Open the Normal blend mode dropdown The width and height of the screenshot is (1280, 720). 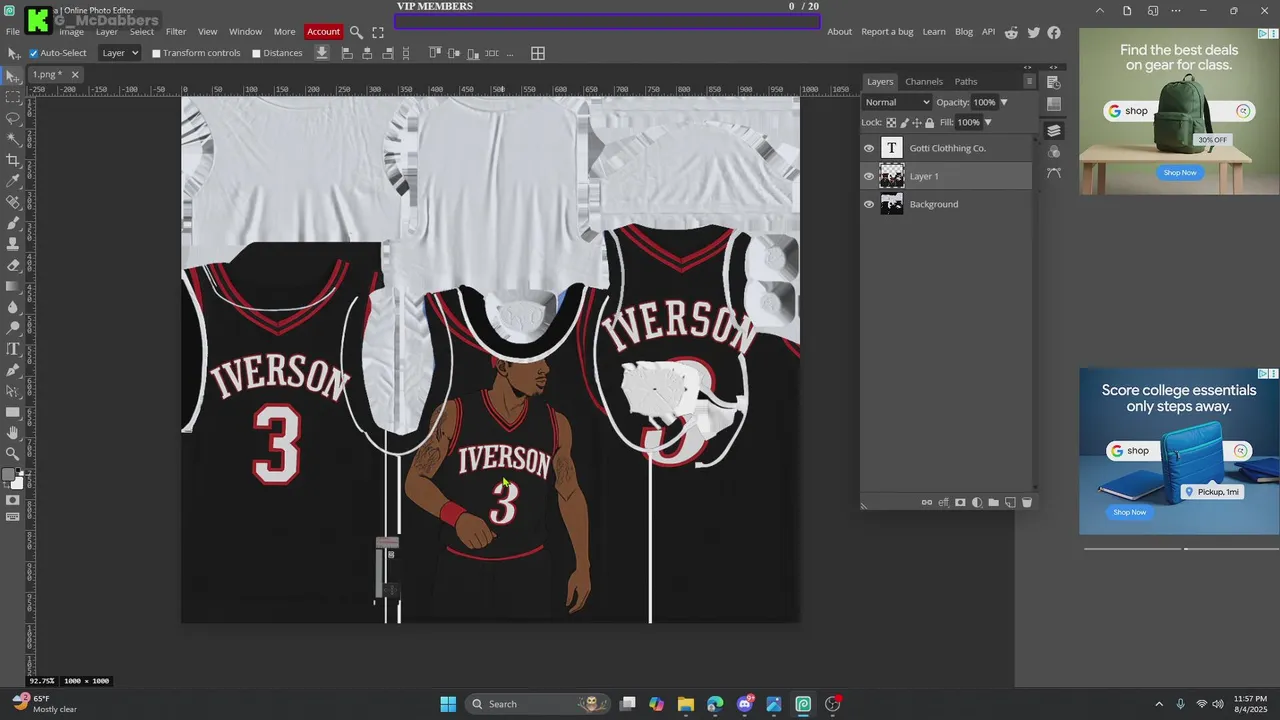897,102
